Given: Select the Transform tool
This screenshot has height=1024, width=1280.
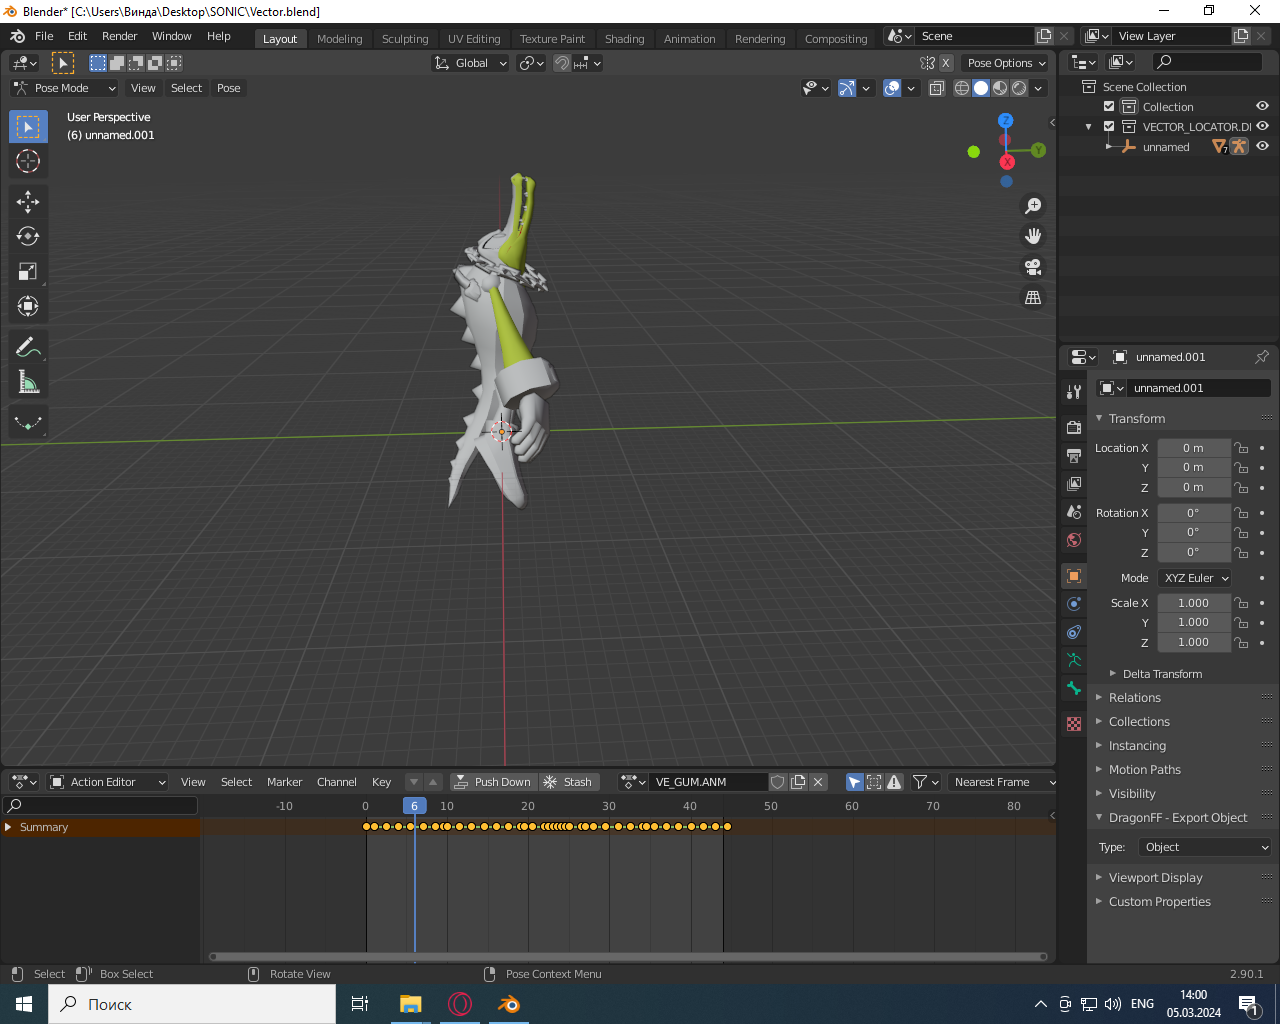Looking at the screenshot, I should click(28, 306).
